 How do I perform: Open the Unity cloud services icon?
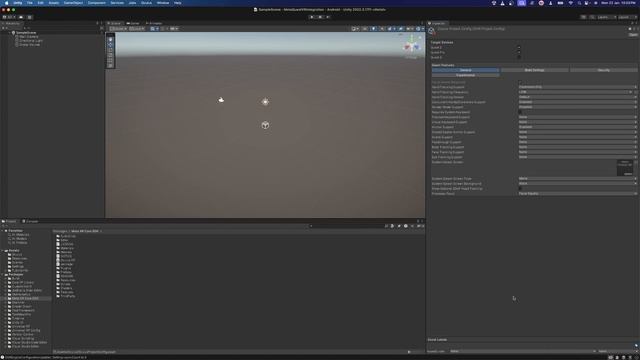[21, 17]
